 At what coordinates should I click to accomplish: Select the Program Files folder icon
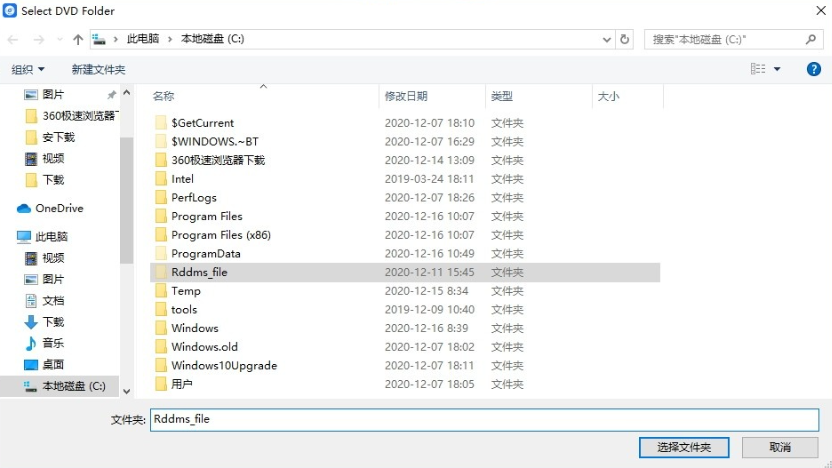(161, 216)
